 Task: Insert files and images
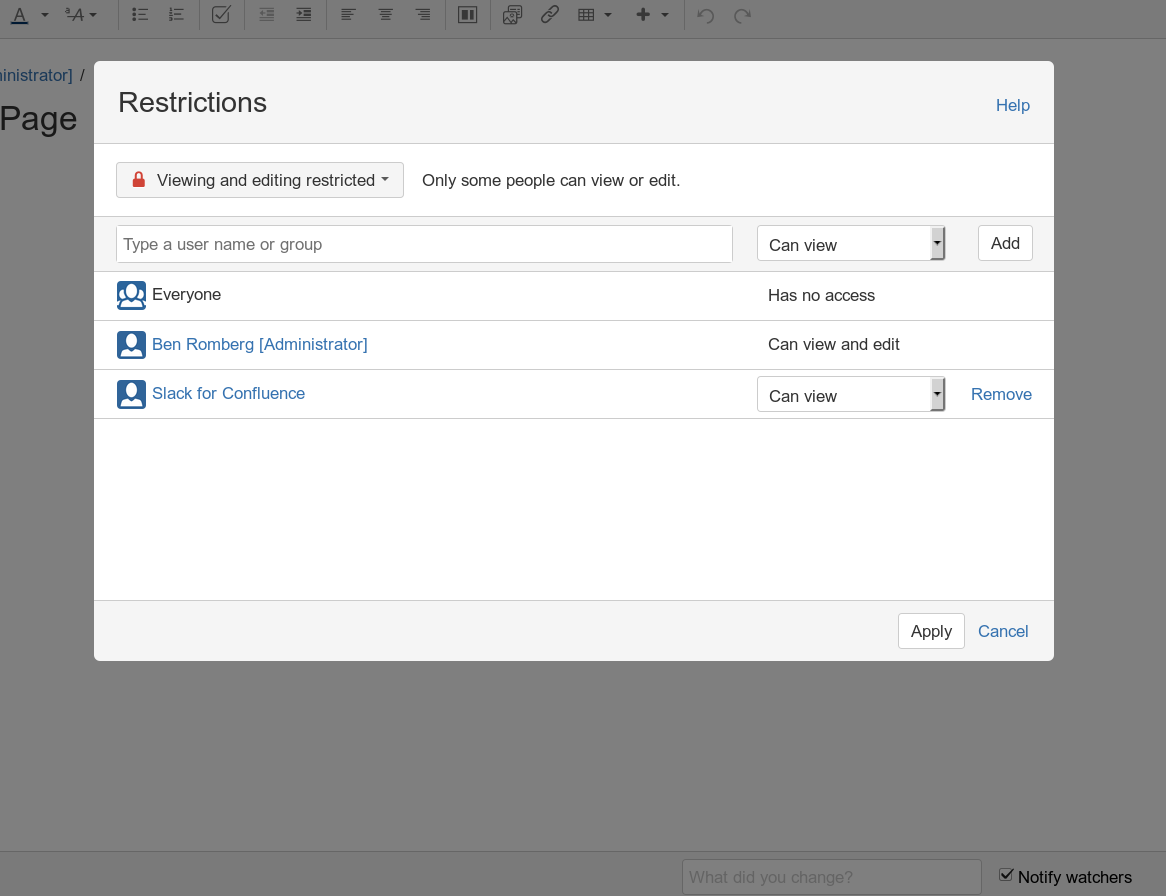[x=512, y=15]
